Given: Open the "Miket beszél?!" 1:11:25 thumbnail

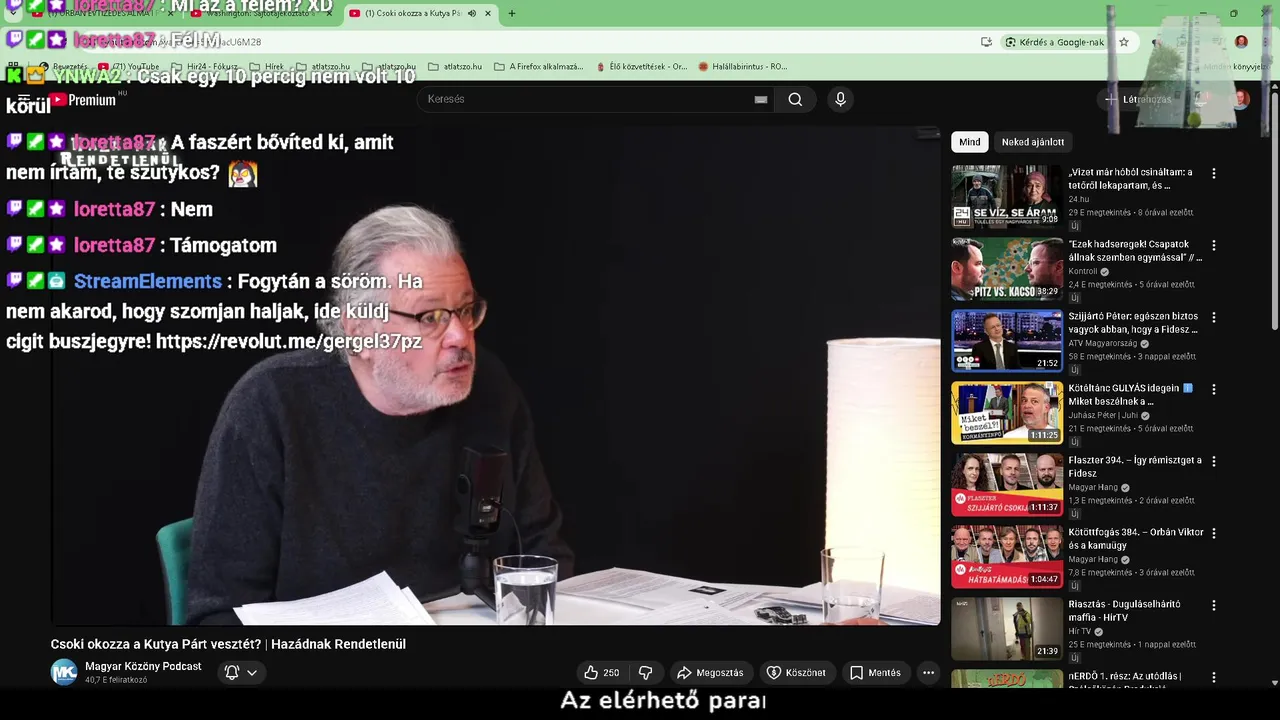Looking at the screenshot, I should click(x=1007, y=412).
